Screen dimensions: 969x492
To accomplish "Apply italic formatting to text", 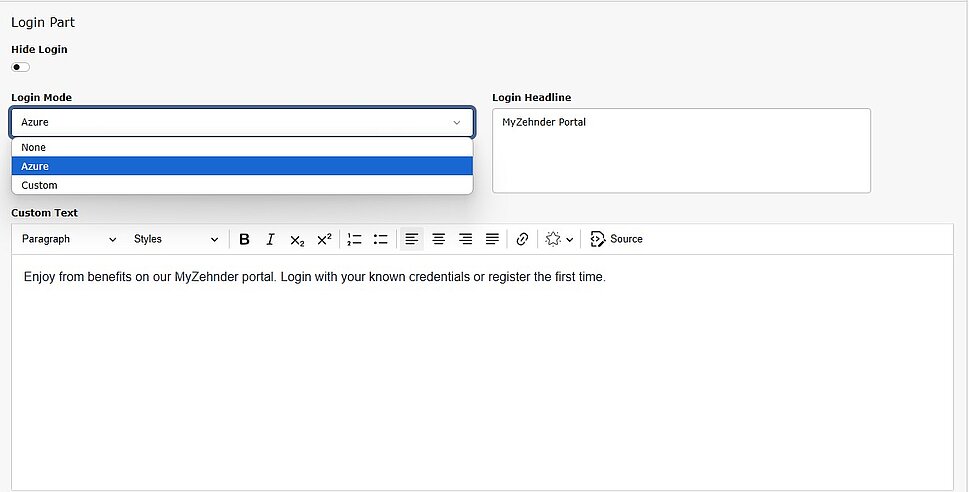I will [270, 240].
